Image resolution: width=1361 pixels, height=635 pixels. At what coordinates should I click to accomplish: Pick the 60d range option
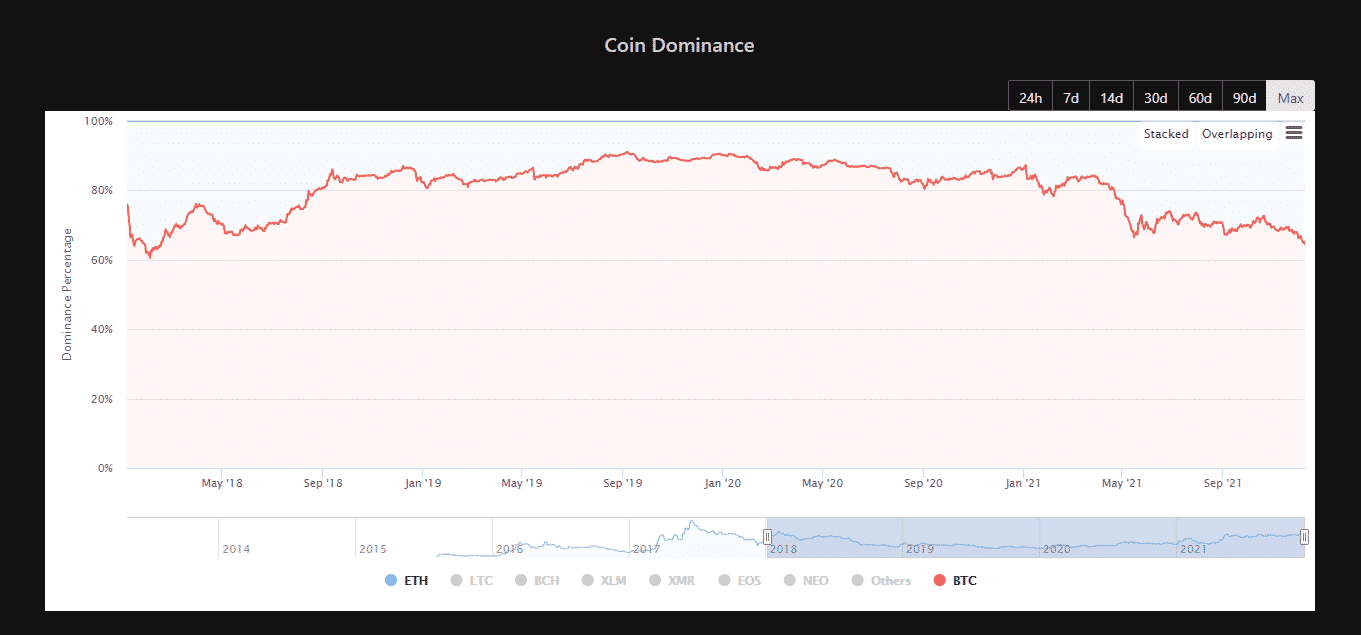pyautogui.click(x=1200, y=98)
